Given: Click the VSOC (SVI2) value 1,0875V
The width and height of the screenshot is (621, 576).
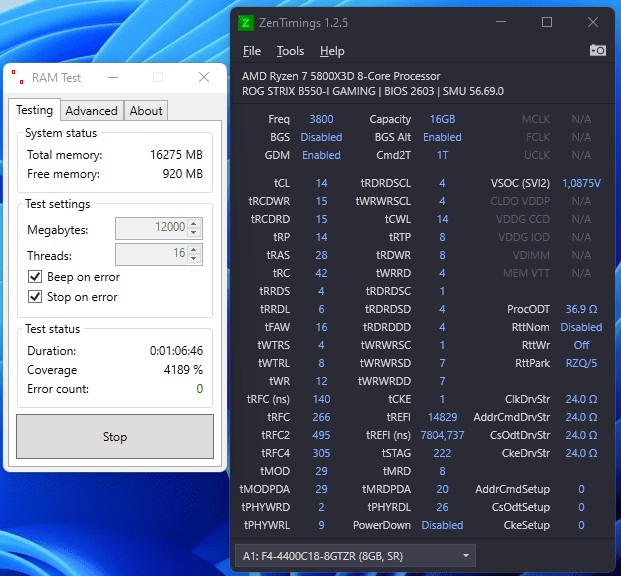Looking at the screenshot, I should (x=581, y=183).
